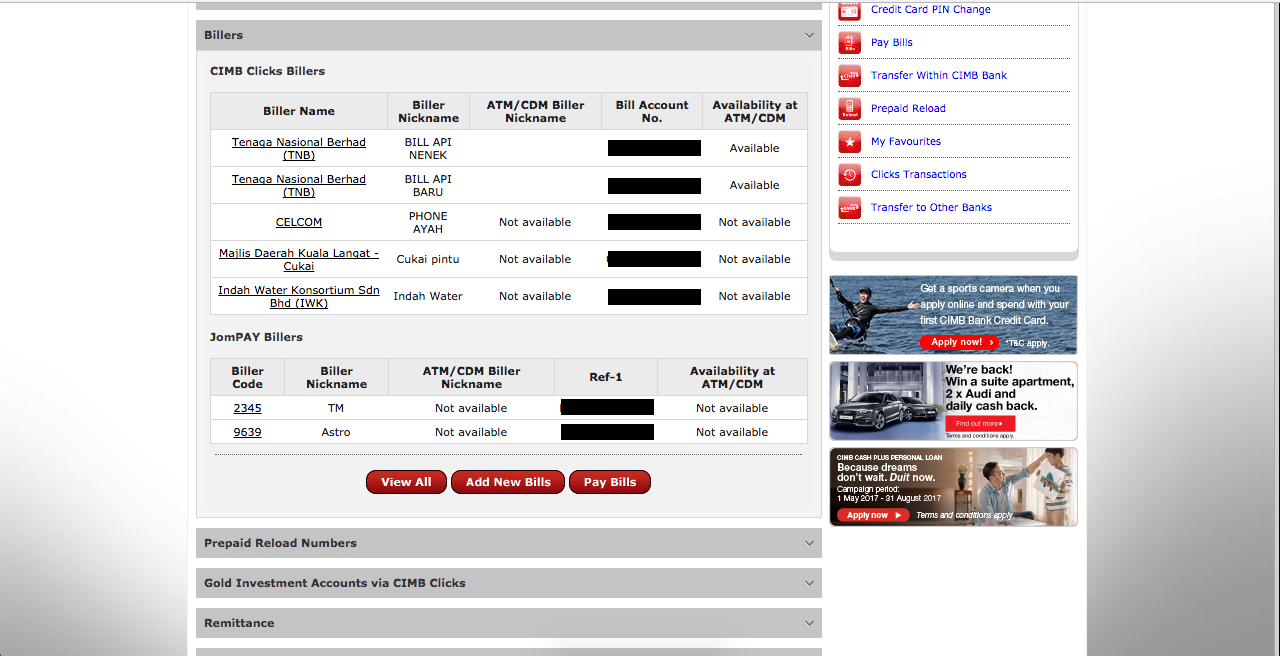Open the sports camera credit card banner
This screenshot has width=1280, height=656.
coord(953,315)
